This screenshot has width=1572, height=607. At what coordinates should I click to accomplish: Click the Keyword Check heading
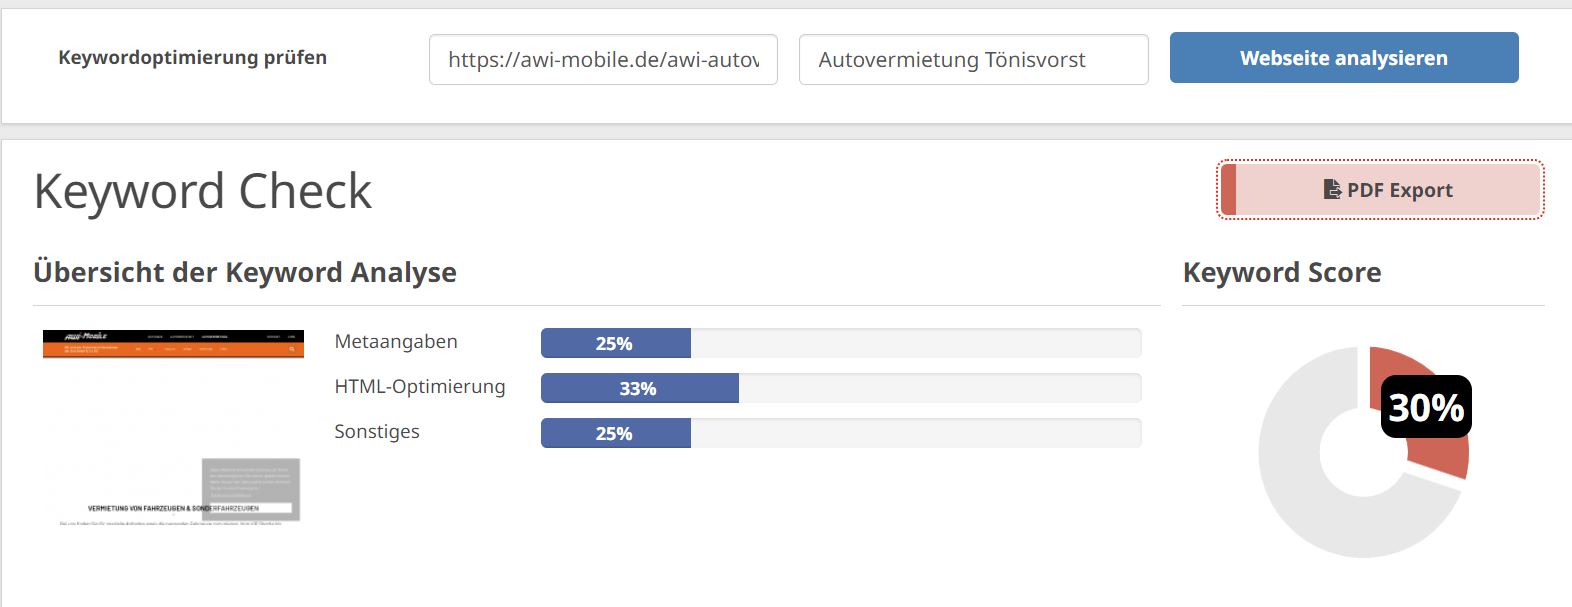203,191
